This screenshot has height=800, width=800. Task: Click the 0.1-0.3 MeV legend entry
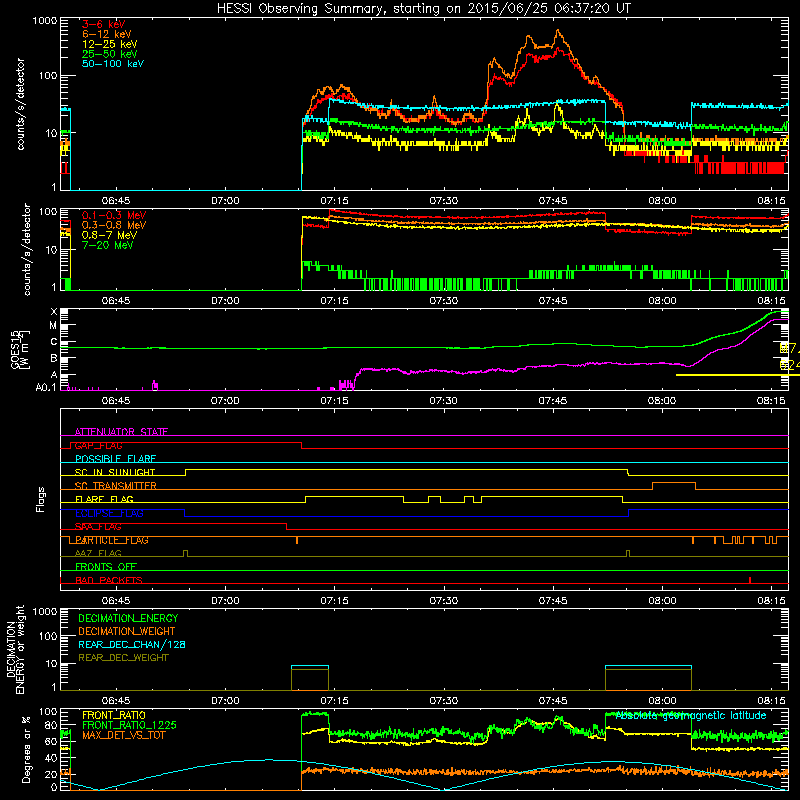point(114,215)
